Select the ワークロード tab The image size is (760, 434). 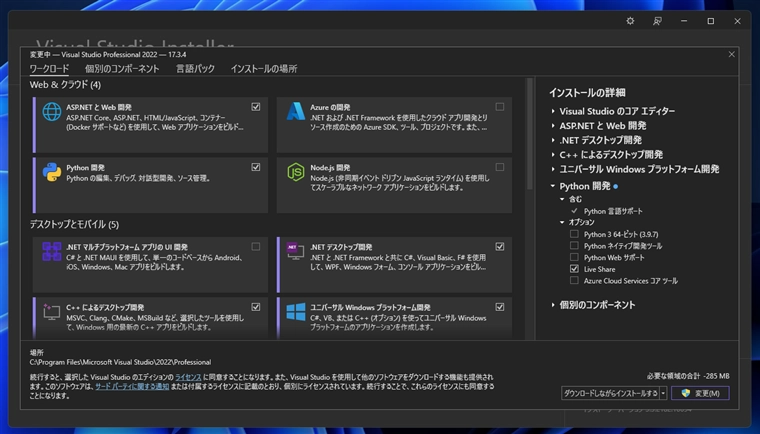49,69
